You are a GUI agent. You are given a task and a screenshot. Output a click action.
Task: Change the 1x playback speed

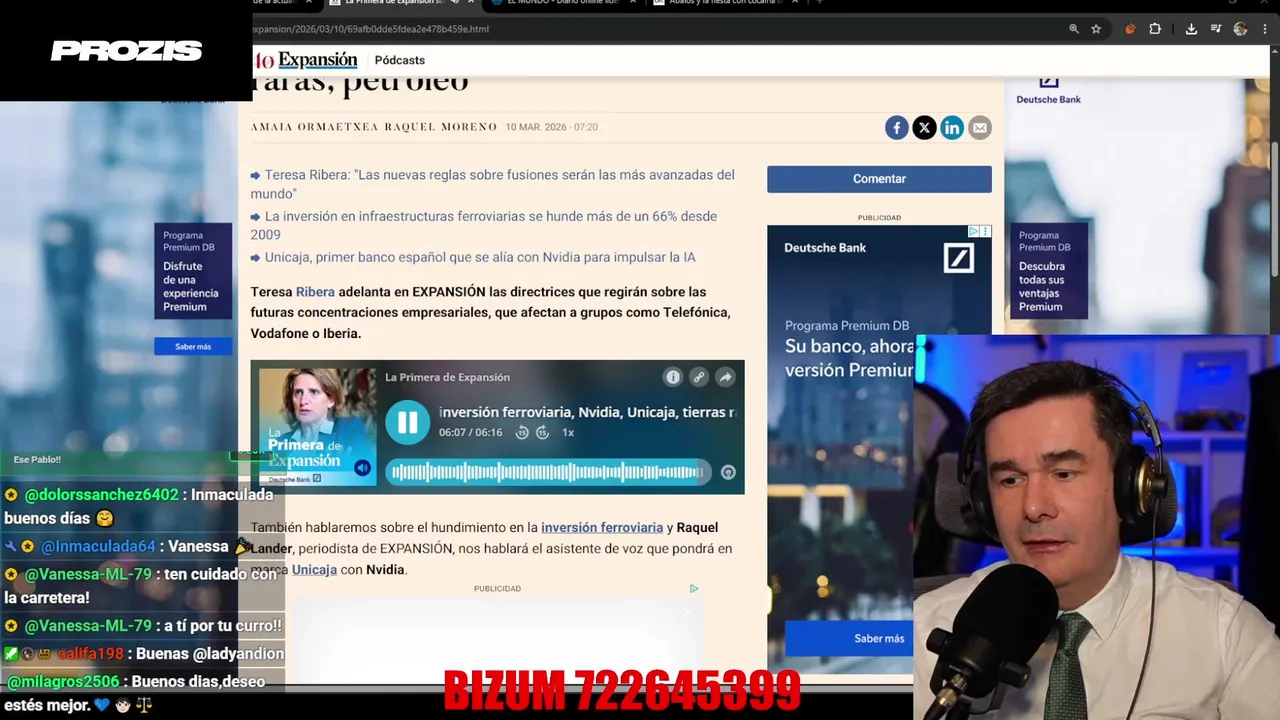(x=568, y=433)
